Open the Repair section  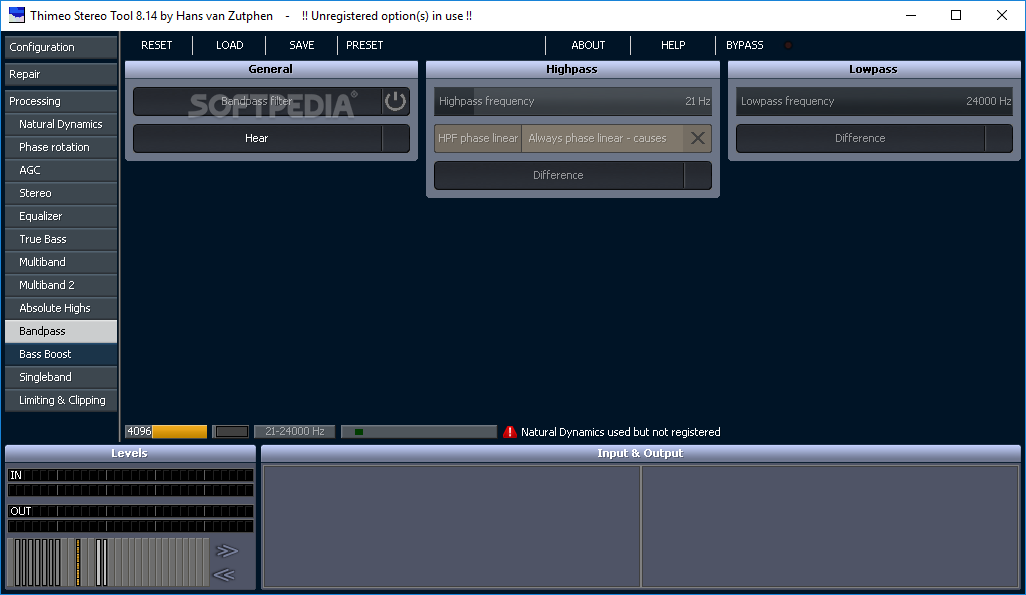click(x=61, y=74)
